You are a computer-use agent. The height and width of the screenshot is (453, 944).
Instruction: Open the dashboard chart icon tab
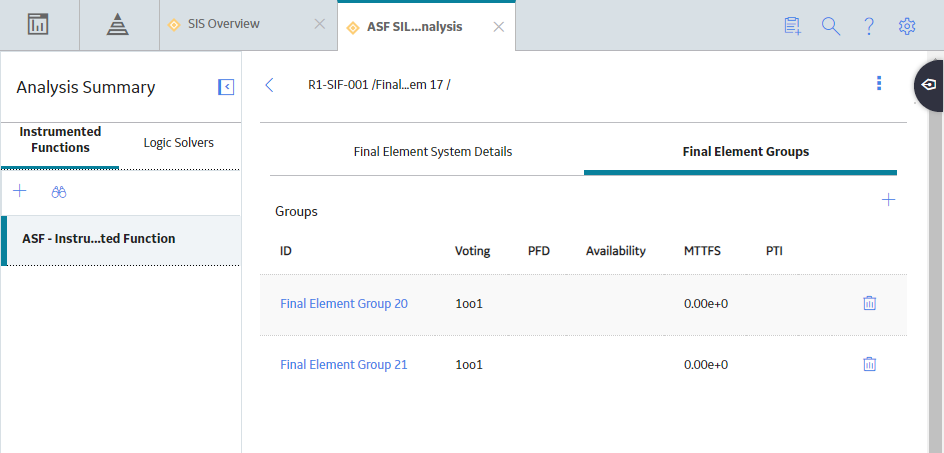point(39,25)
